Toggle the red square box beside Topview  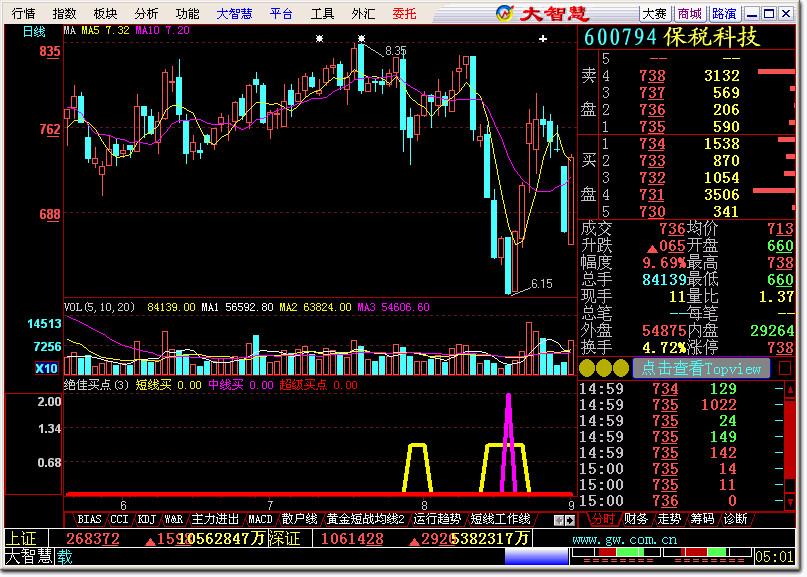click(x=785, y=368)
